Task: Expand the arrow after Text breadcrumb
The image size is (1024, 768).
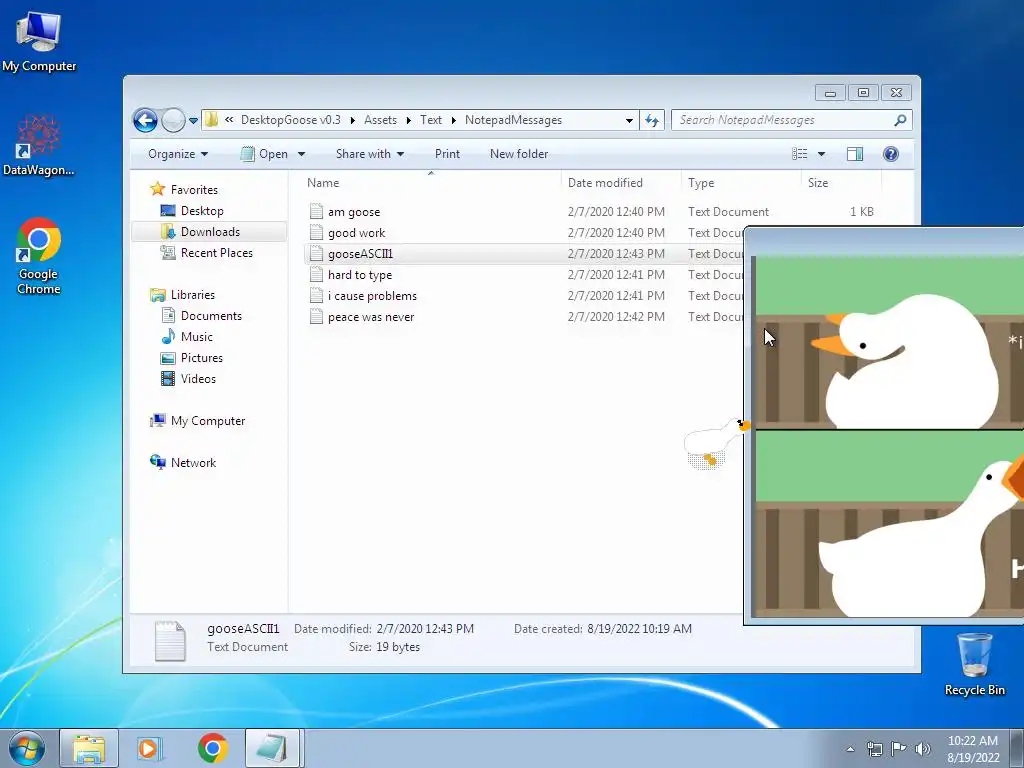Action: (x=454, y=120)
